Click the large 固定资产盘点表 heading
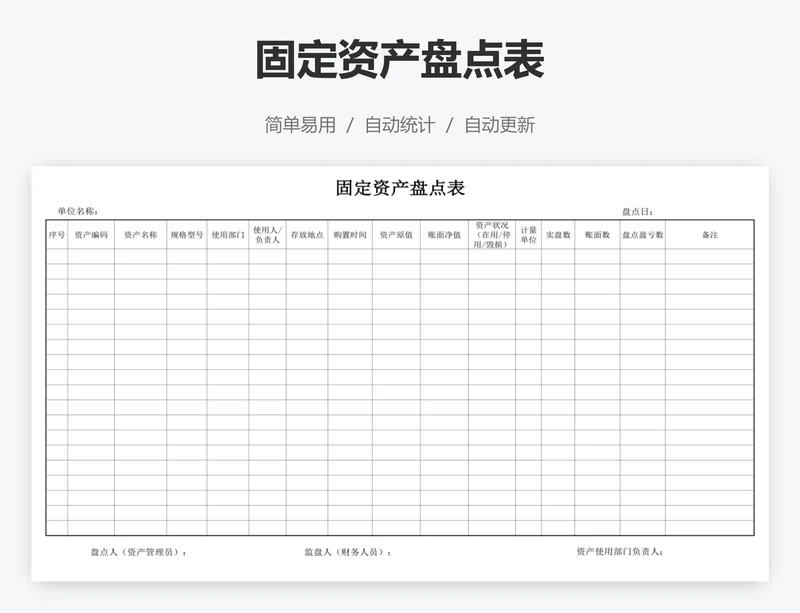Viewport: 800px width, 613px height. pos(400,60)
